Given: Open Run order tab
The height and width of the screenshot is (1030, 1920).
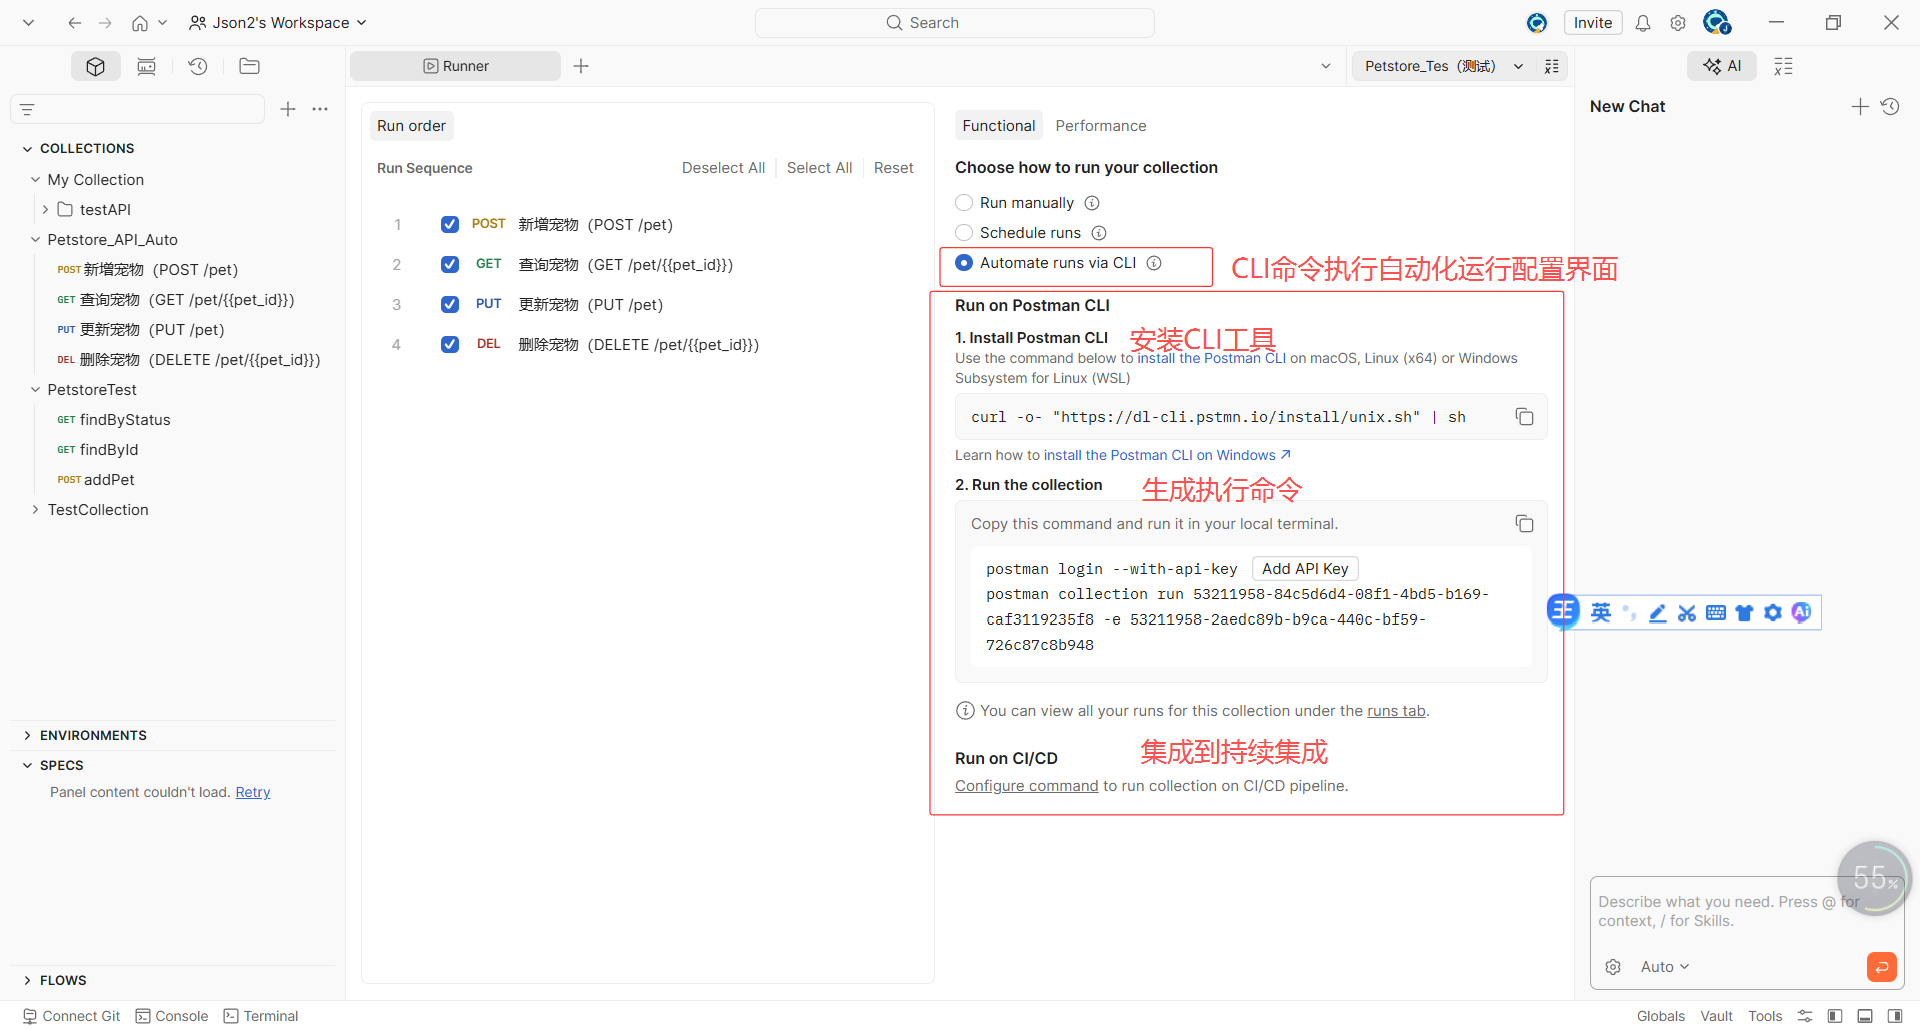Looking at the screenshot, I should 411,126.
